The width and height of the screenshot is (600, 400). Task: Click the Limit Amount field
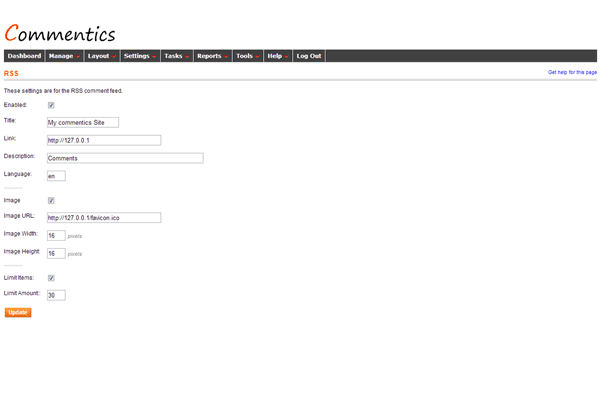click(x=56, y=295)
